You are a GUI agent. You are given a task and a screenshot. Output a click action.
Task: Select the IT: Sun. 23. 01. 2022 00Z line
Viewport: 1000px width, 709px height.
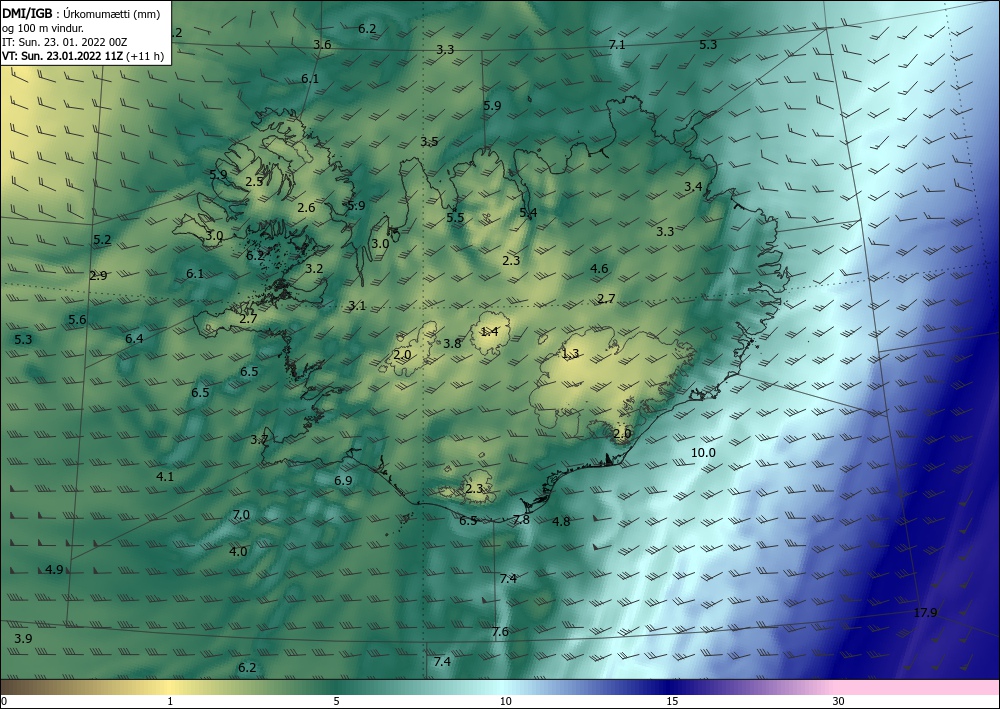point(64,42)
